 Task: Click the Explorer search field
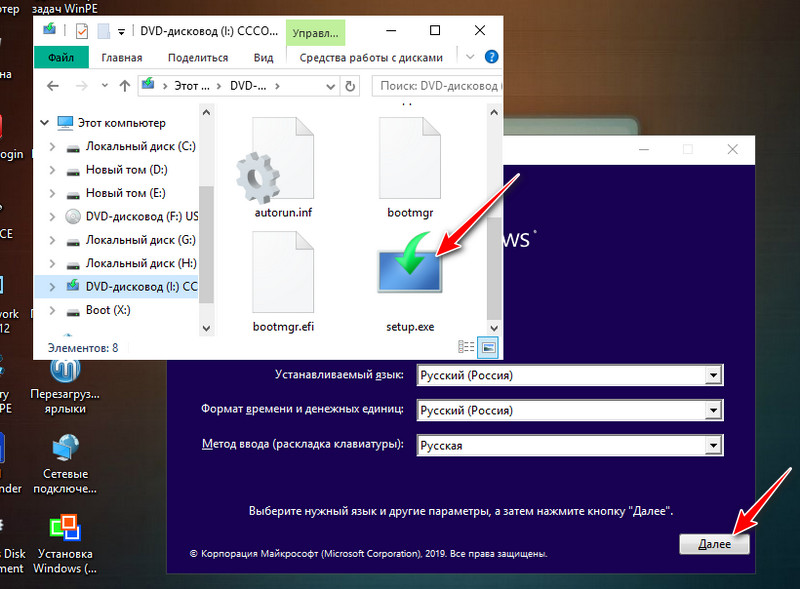[x=438, y=86]
